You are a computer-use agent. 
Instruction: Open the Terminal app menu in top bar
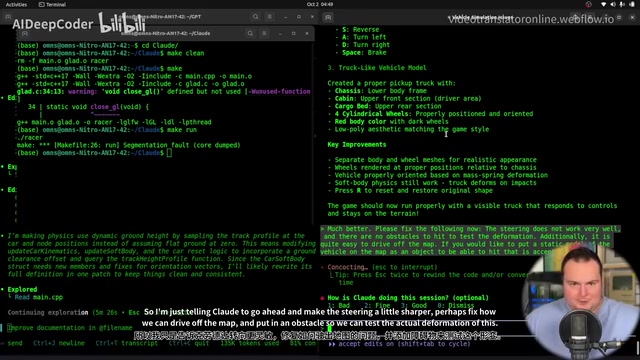pos(52,4)
